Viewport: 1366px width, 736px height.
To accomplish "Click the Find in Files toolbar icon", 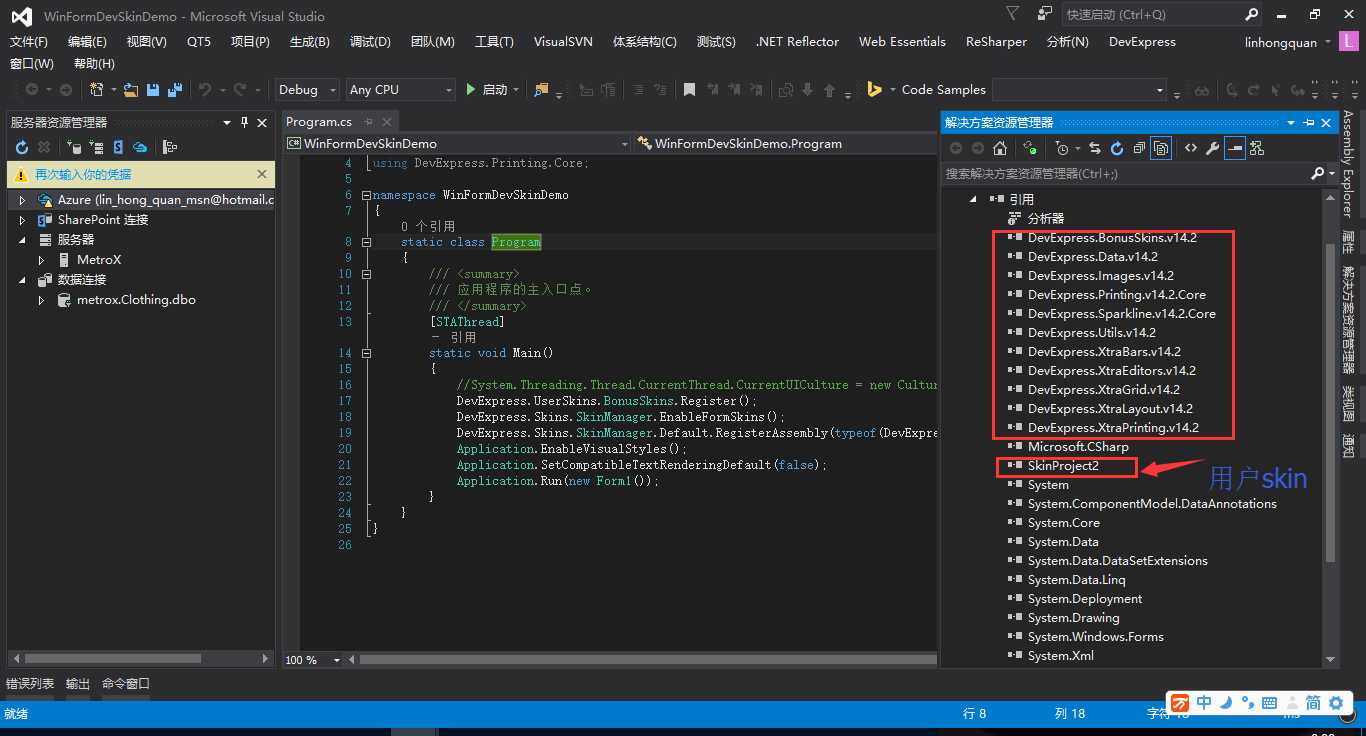I will pos(541,90).
